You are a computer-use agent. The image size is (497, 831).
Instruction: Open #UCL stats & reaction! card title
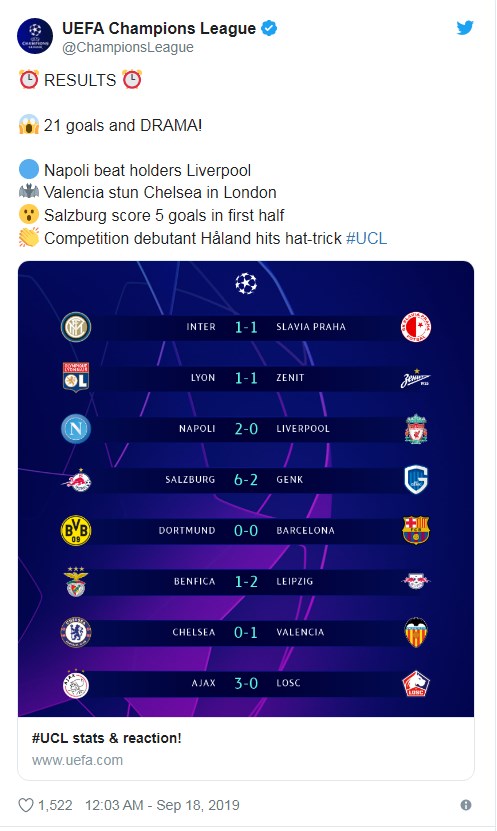tap(106, 738)
